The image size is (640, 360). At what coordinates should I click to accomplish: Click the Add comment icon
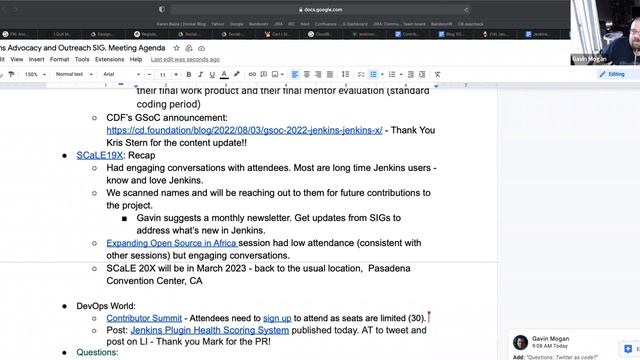pyautogui.click(x=264, y=74)
